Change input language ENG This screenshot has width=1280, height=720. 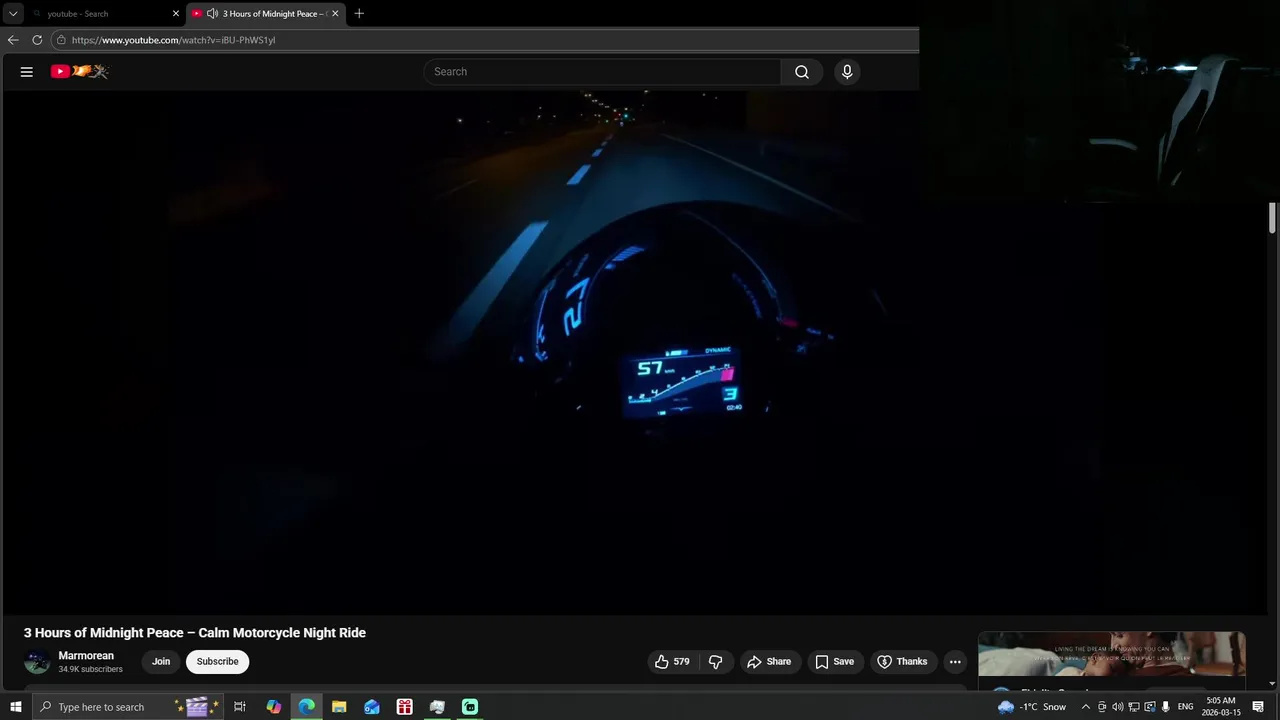1186,707
